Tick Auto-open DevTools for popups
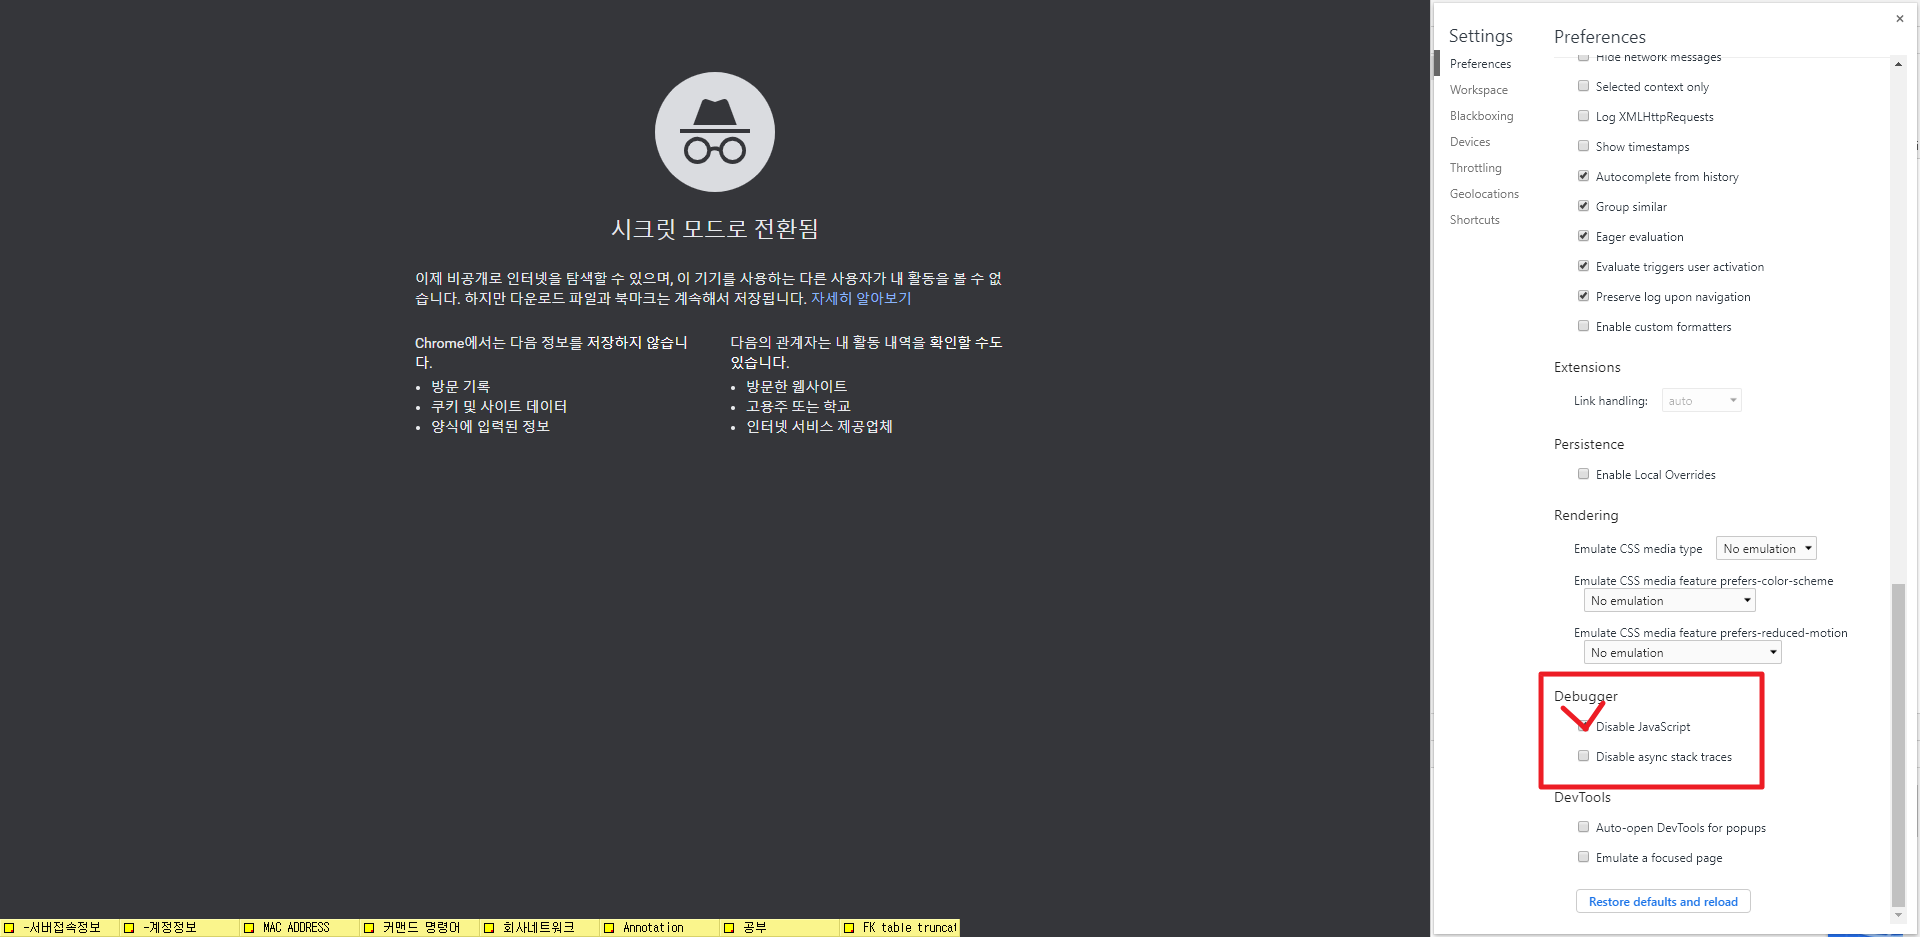The image size is (1920, 937). 1583,827
